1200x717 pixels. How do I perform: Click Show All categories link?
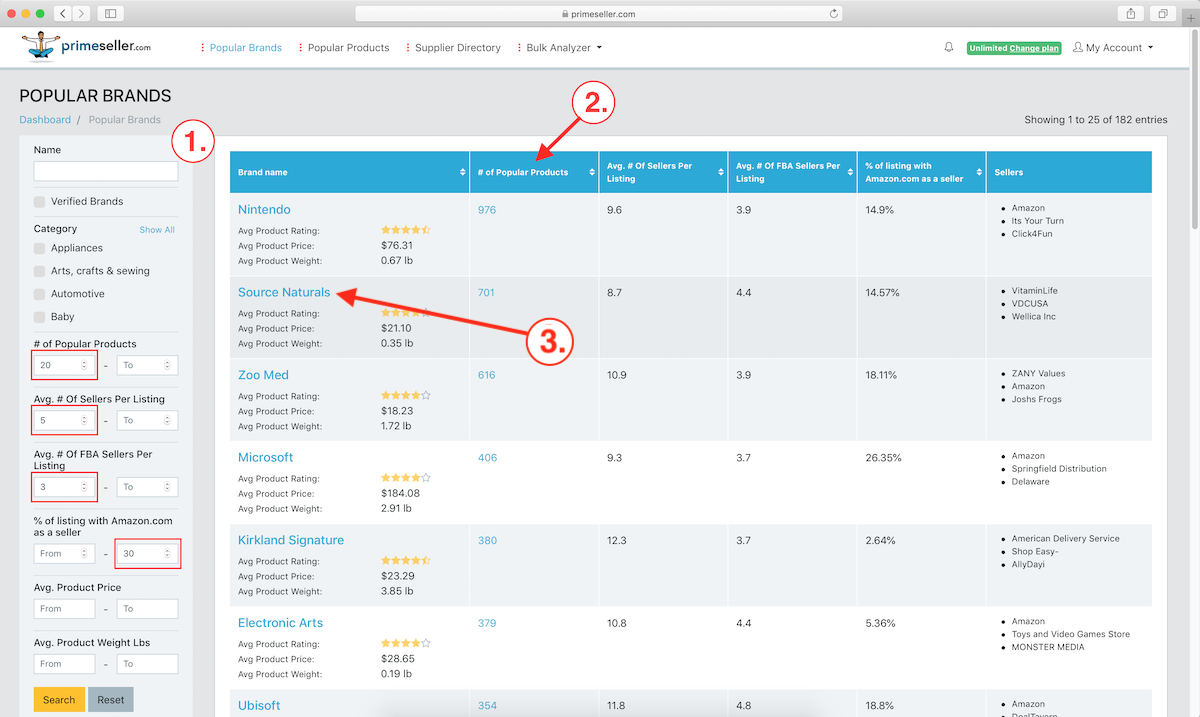pos(157,230)
